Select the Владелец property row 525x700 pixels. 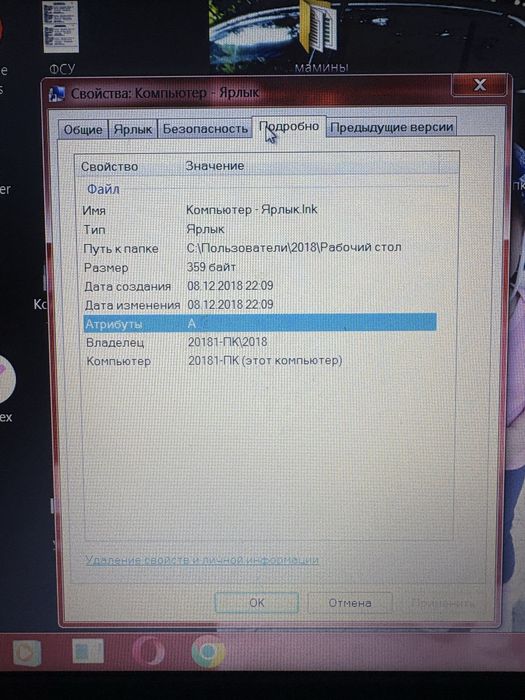tap(260, 342)
